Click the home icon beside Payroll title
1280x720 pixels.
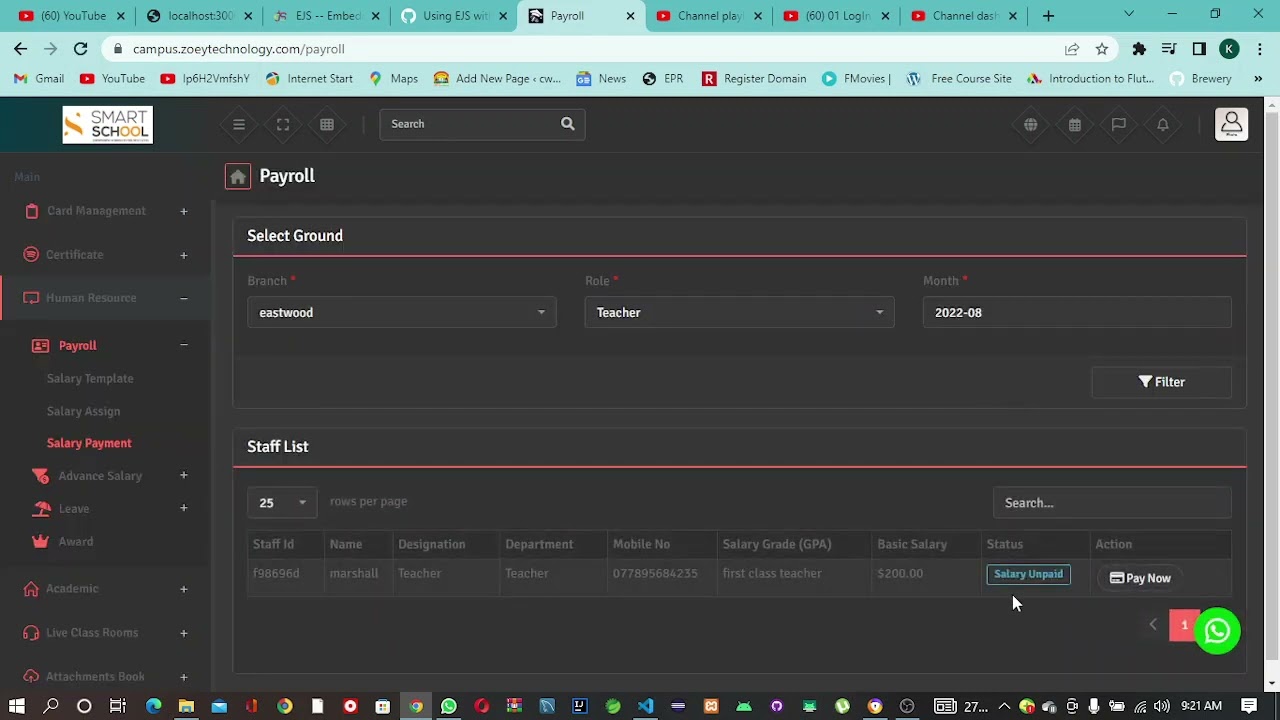tap(237, 176)
